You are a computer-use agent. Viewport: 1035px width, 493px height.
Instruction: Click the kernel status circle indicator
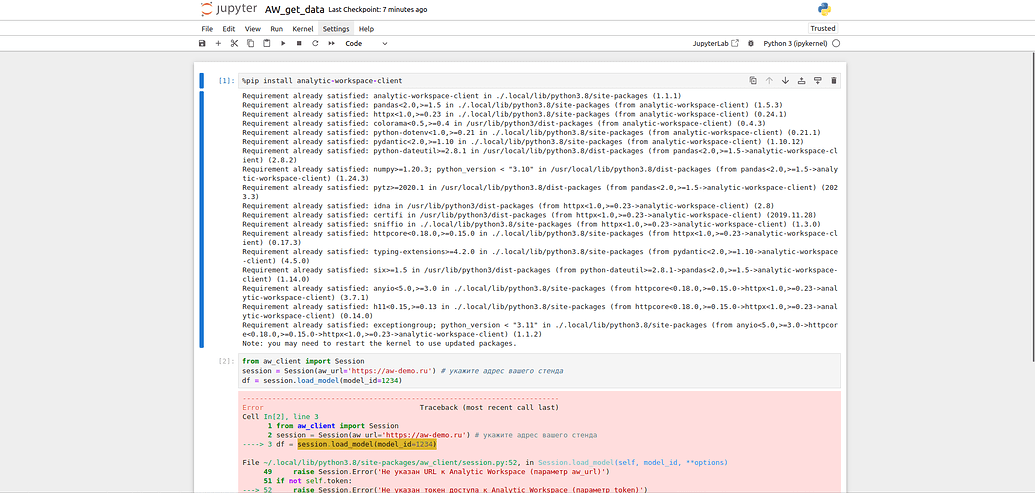click(x=836, y=44)
